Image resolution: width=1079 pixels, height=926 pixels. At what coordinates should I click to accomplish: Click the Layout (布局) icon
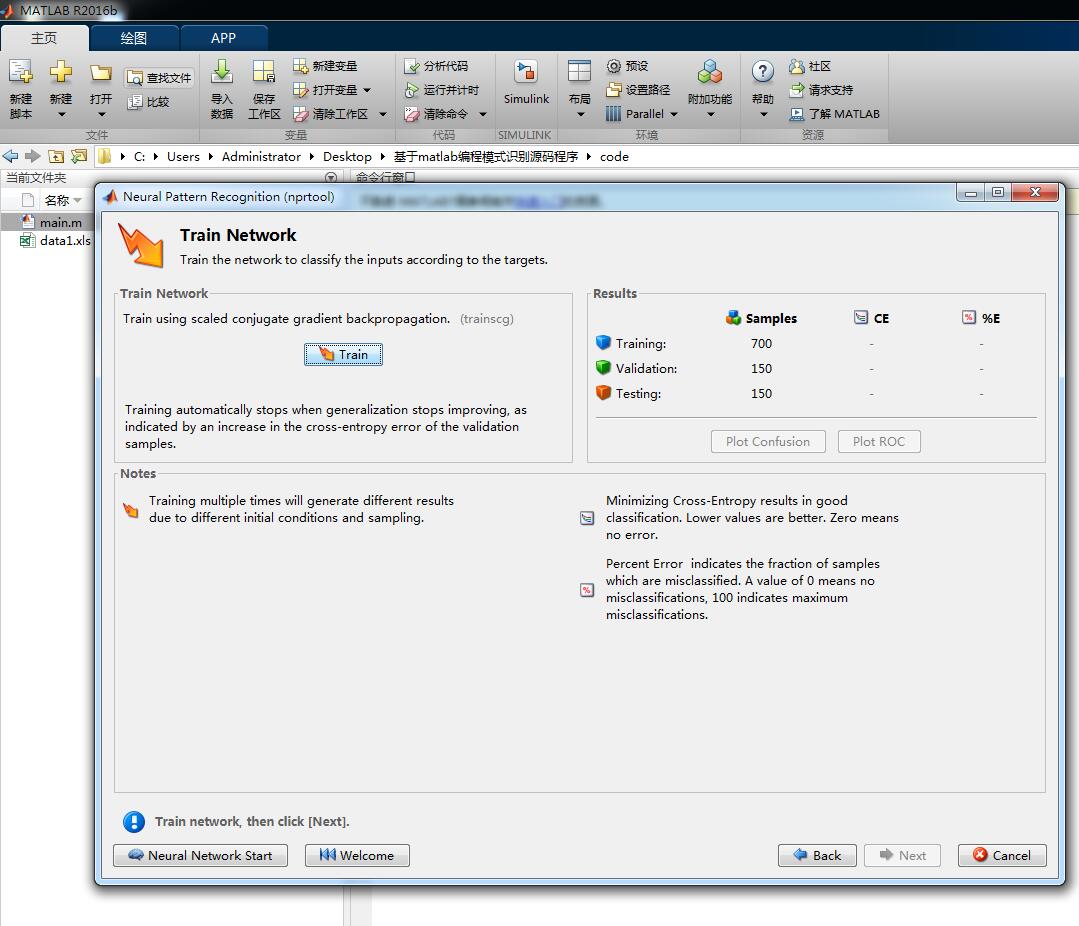579,72
